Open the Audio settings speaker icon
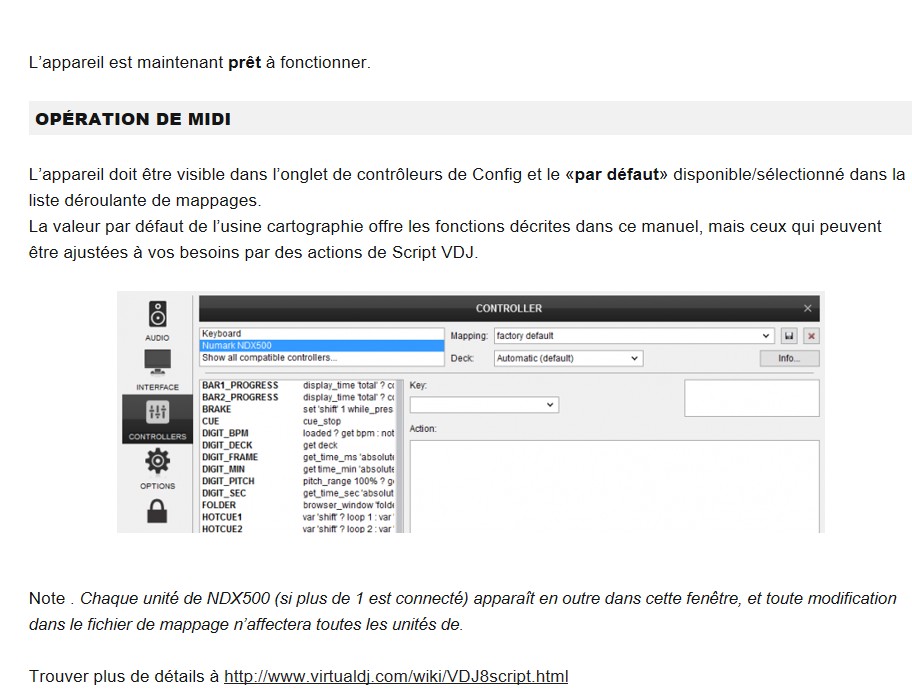The image size is (912, 693). coord(157,314)
